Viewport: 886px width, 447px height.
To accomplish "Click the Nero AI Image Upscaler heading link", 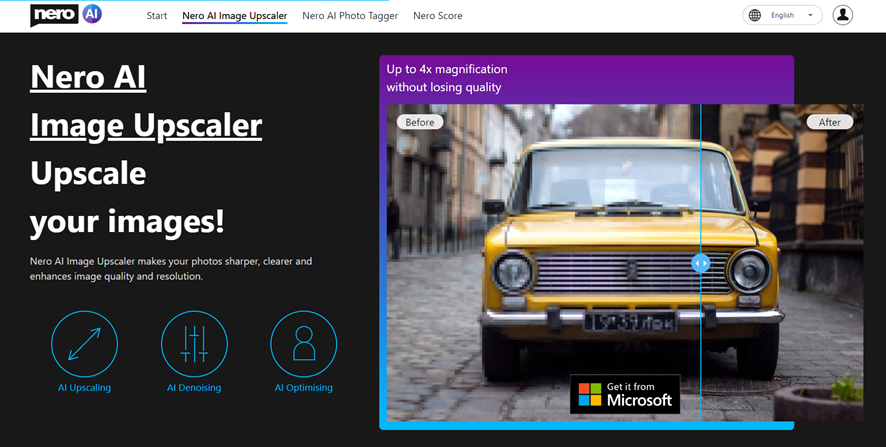I will (x=146, y=101).
